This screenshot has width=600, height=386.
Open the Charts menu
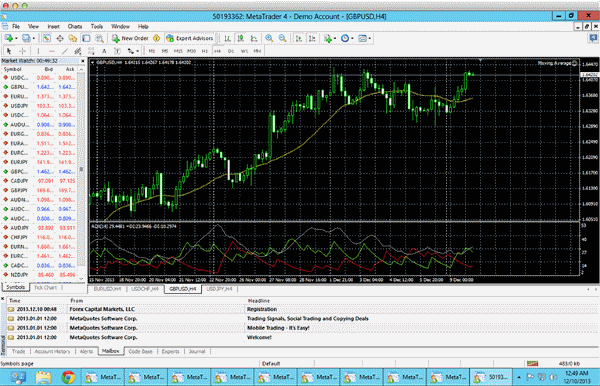pyautogui.click(x=75, y=26)
